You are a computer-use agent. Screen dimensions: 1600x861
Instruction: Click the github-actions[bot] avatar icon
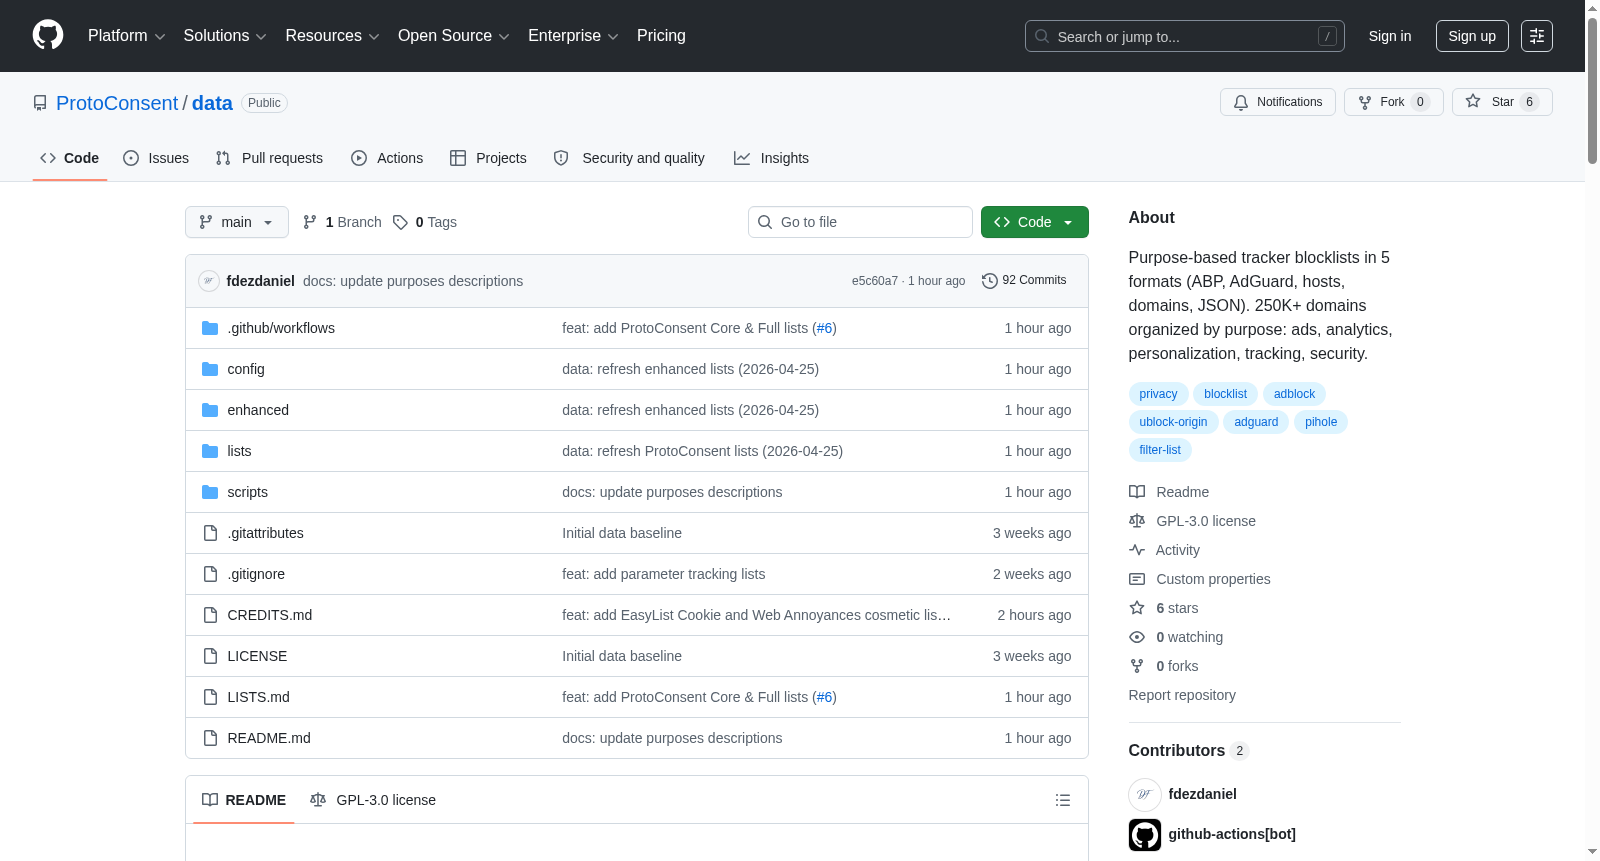(1145, 834)
